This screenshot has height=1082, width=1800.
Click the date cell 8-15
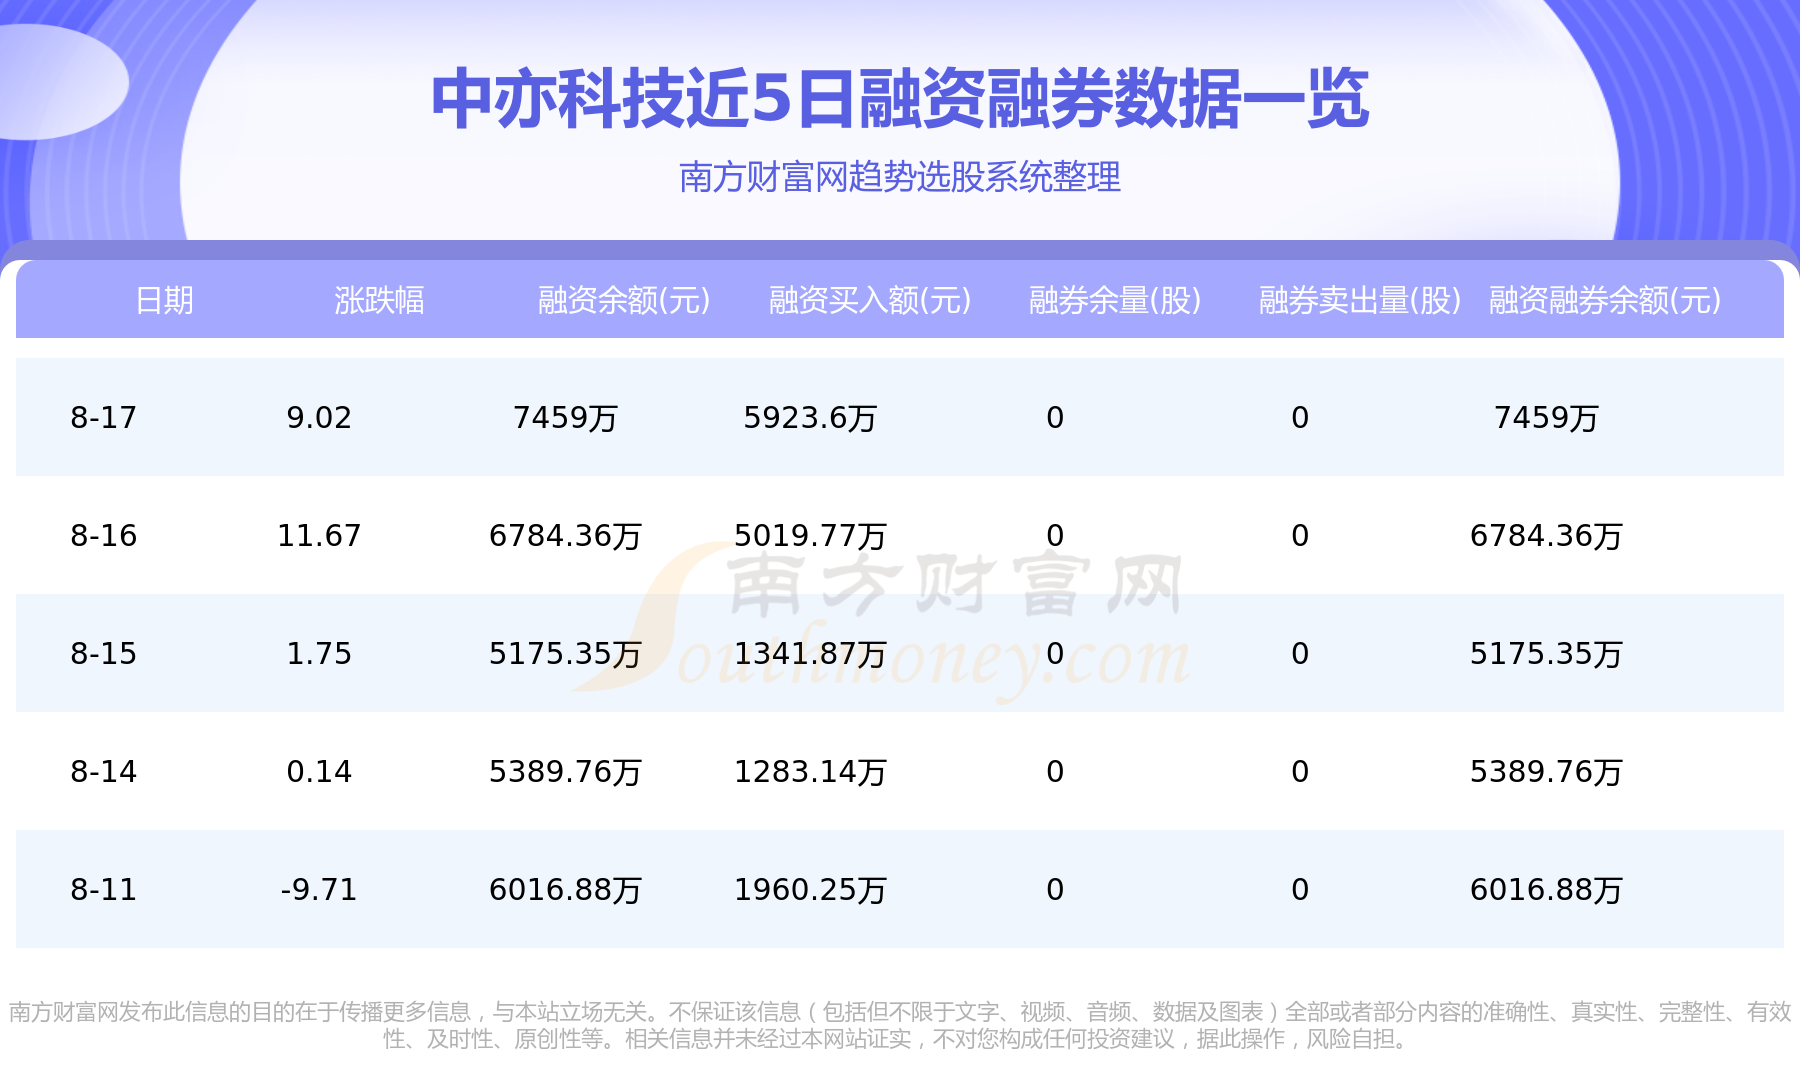click(104, 653)
